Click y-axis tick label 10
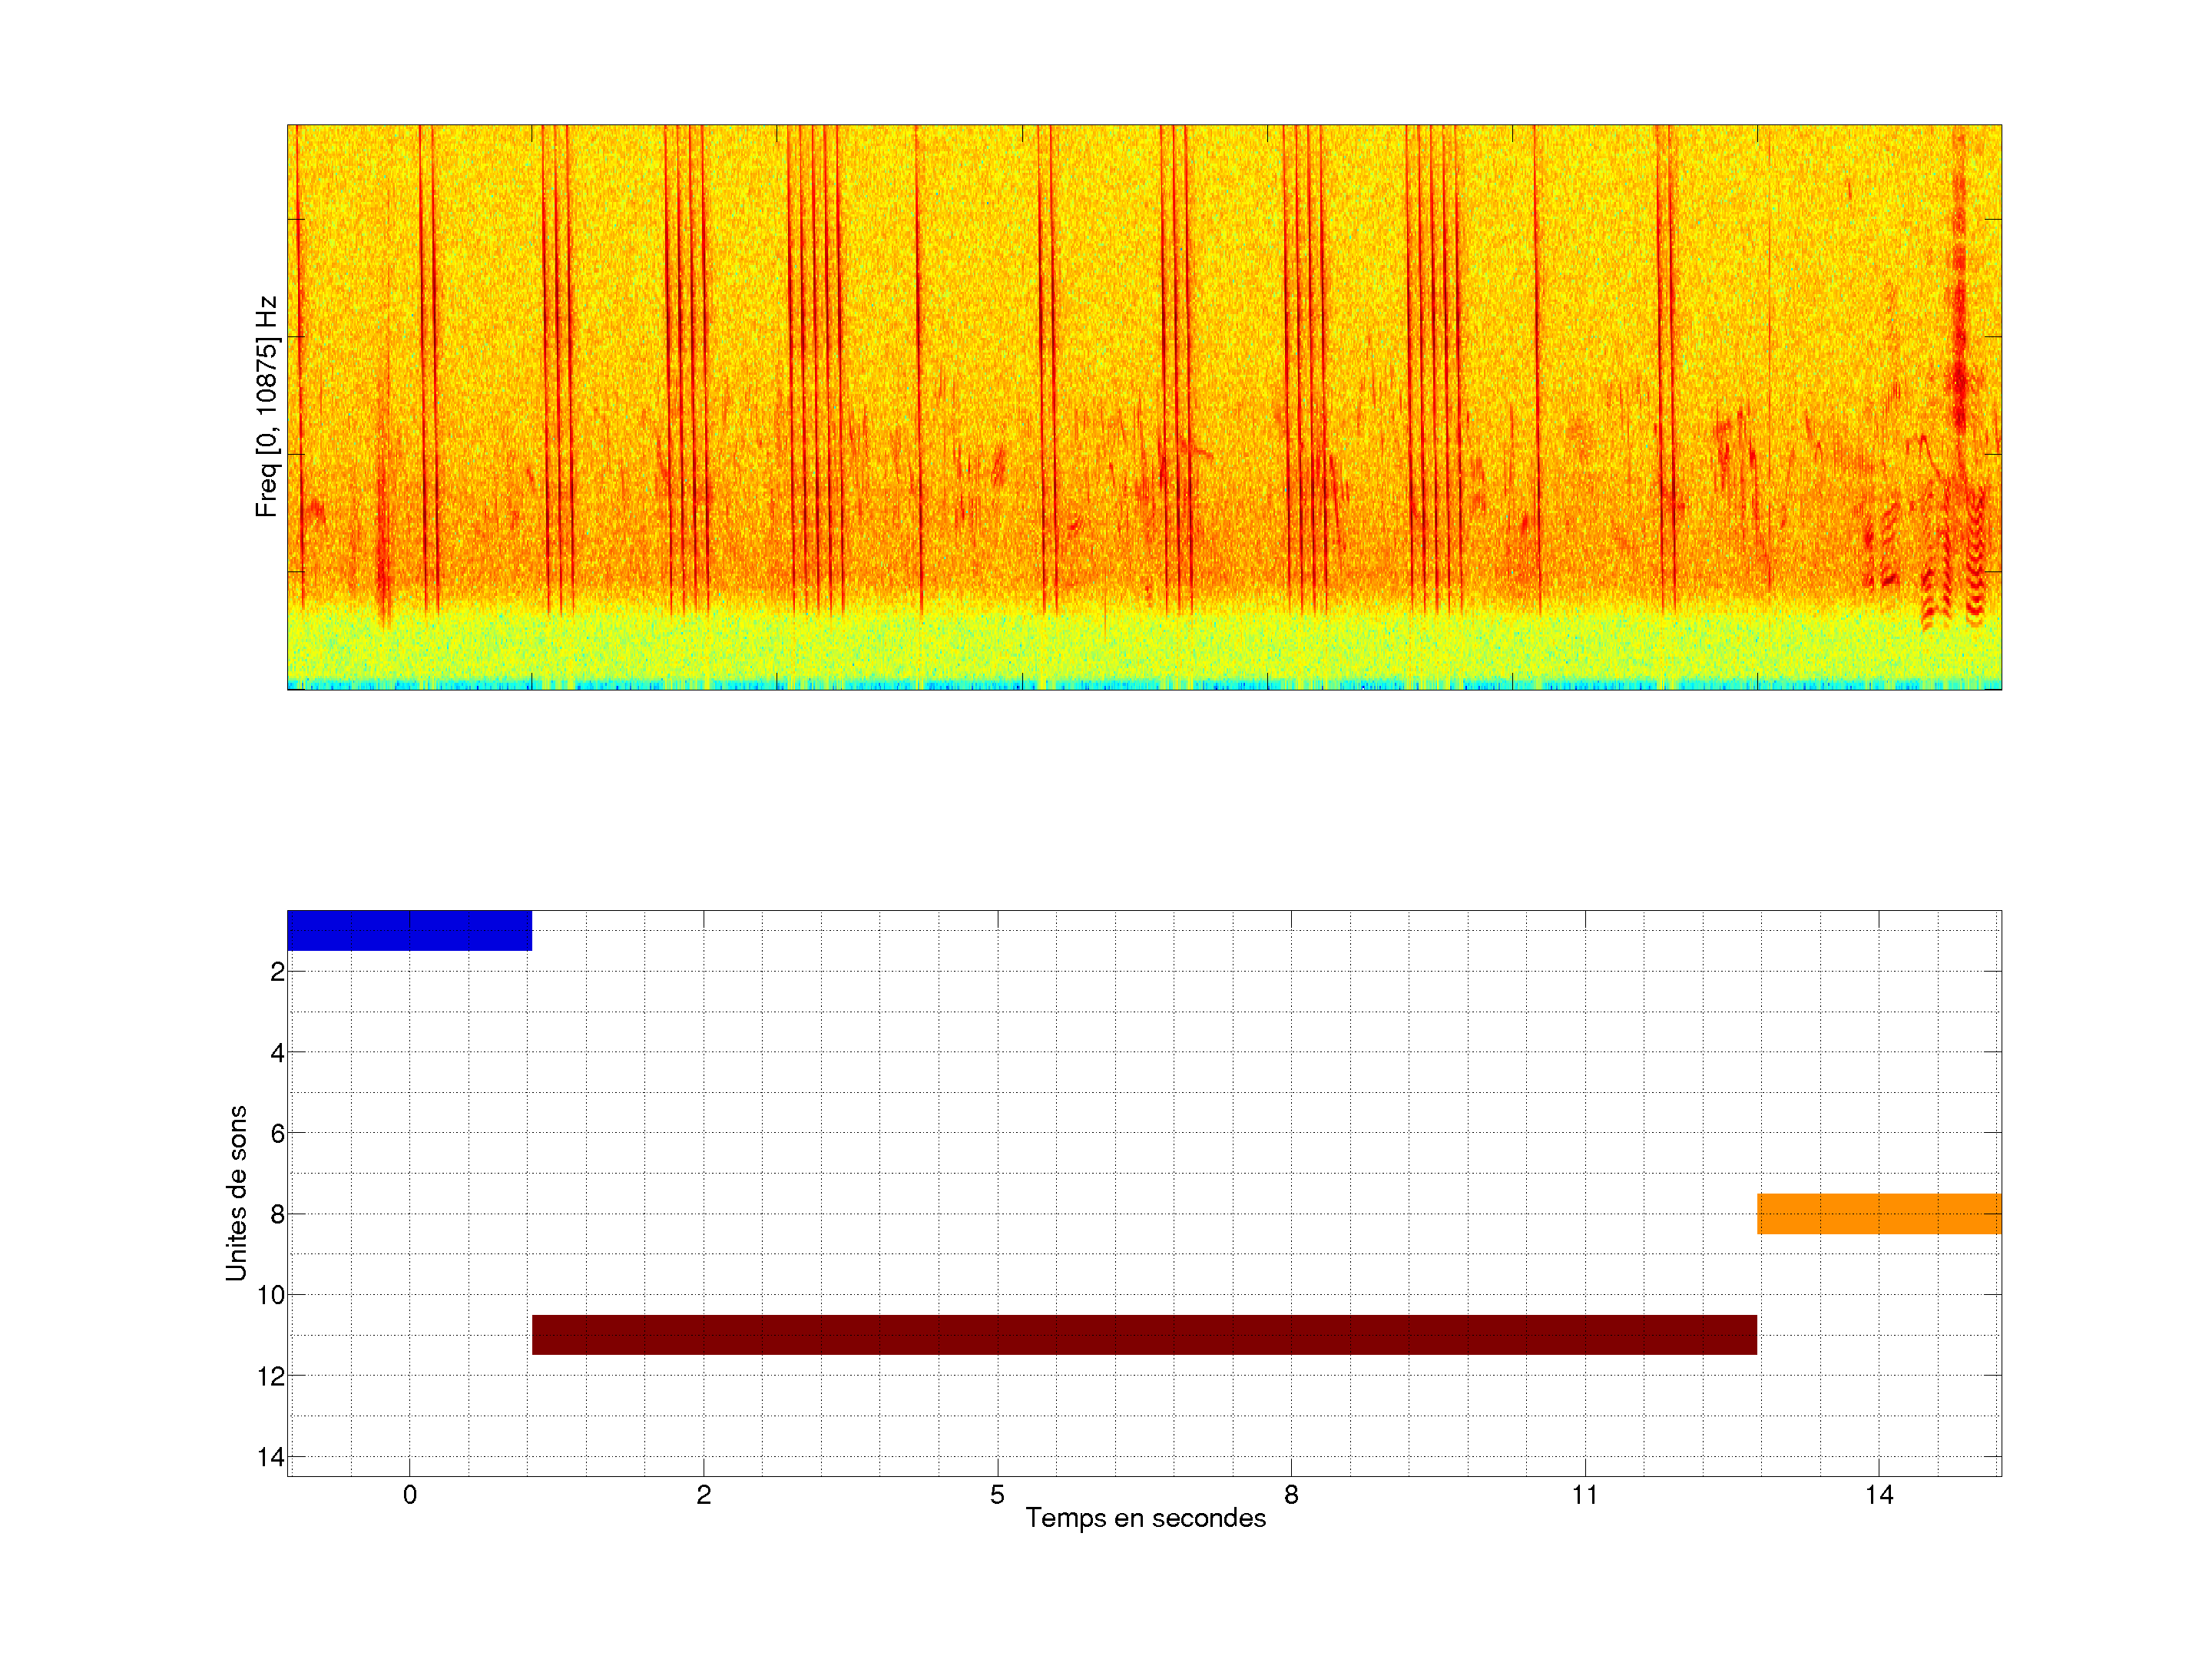 click(271, 1295)
